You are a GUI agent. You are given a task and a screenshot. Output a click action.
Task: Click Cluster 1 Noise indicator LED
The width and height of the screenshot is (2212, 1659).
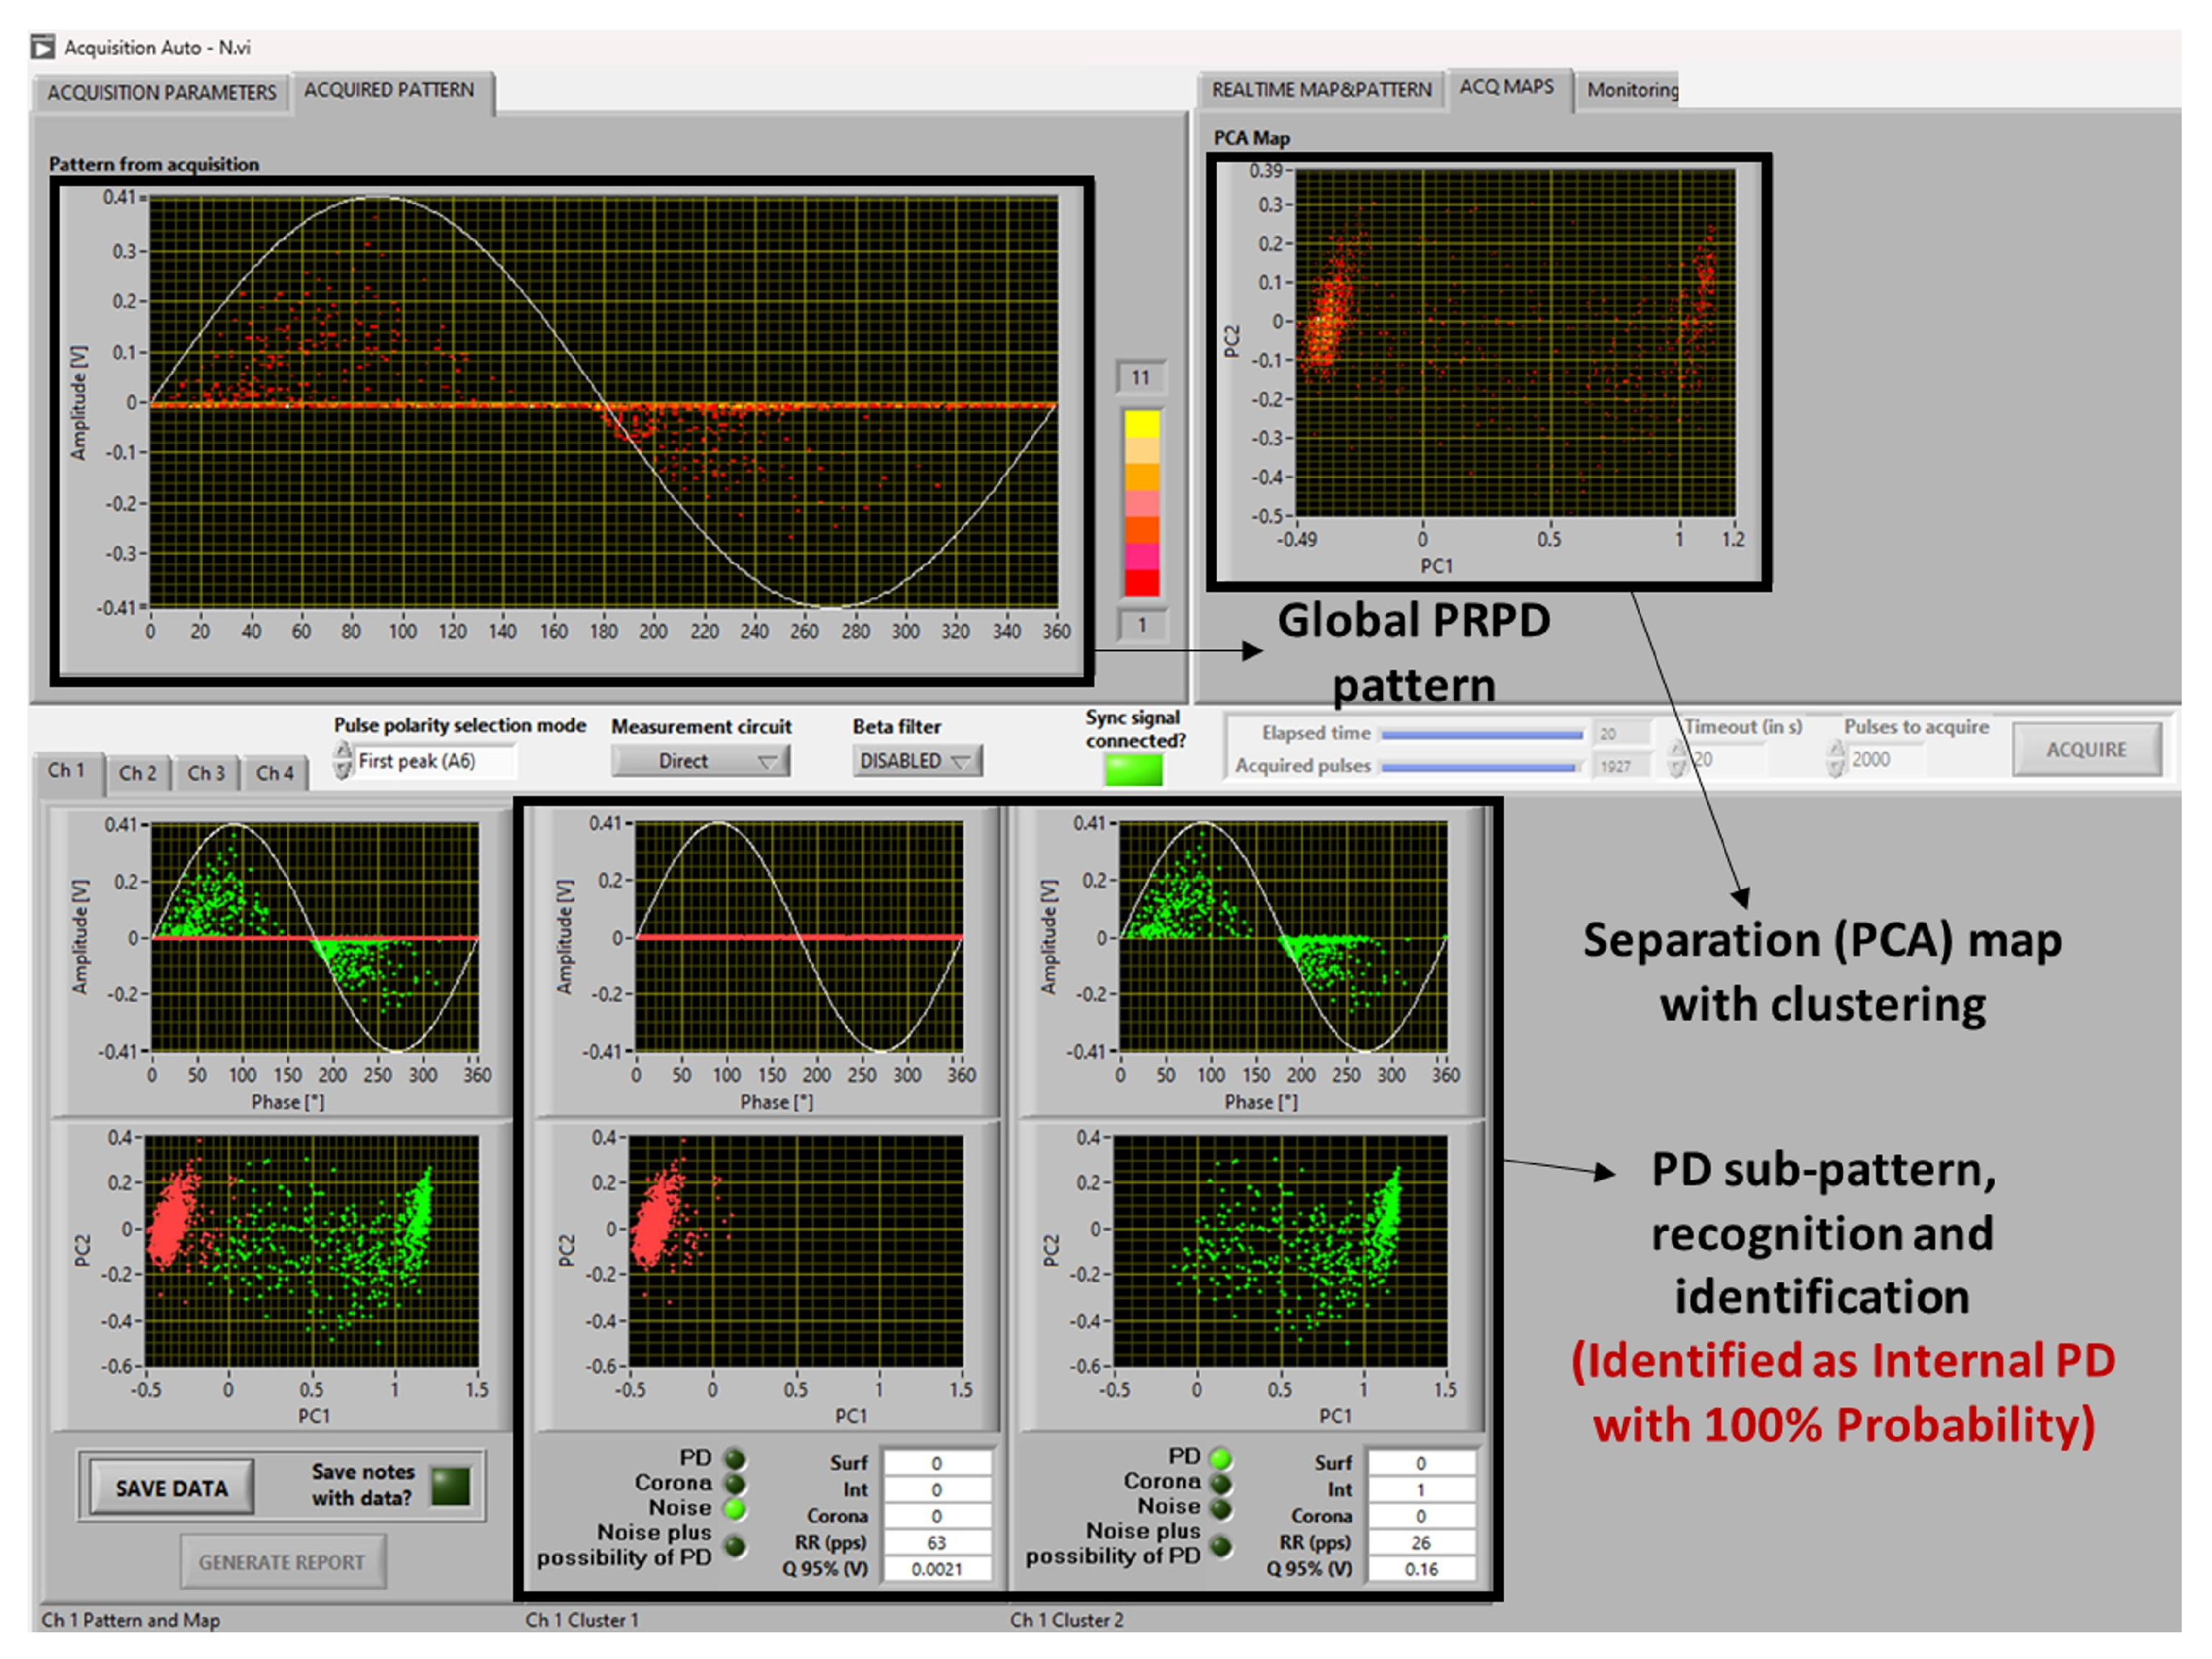point(735,1509)
